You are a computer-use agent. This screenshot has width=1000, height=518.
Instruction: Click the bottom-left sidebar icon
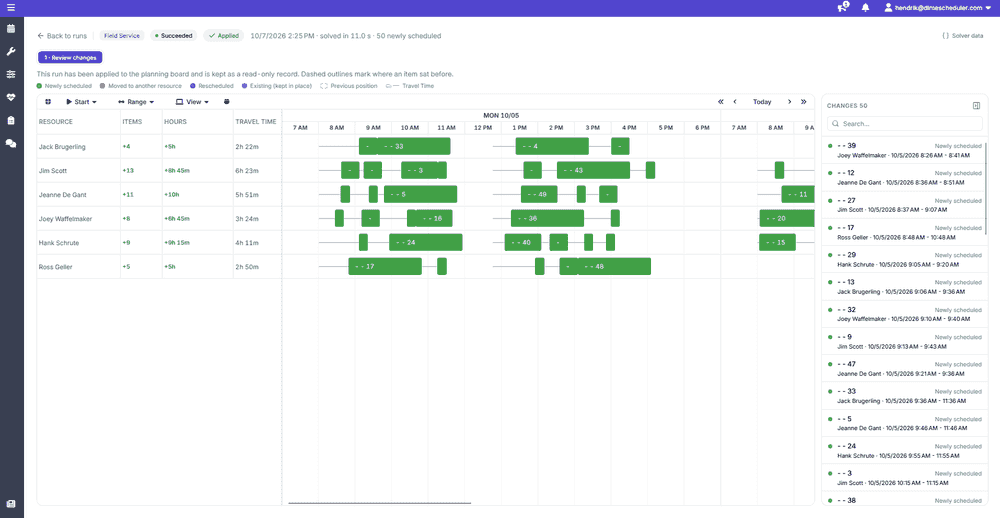coord(11,504)
